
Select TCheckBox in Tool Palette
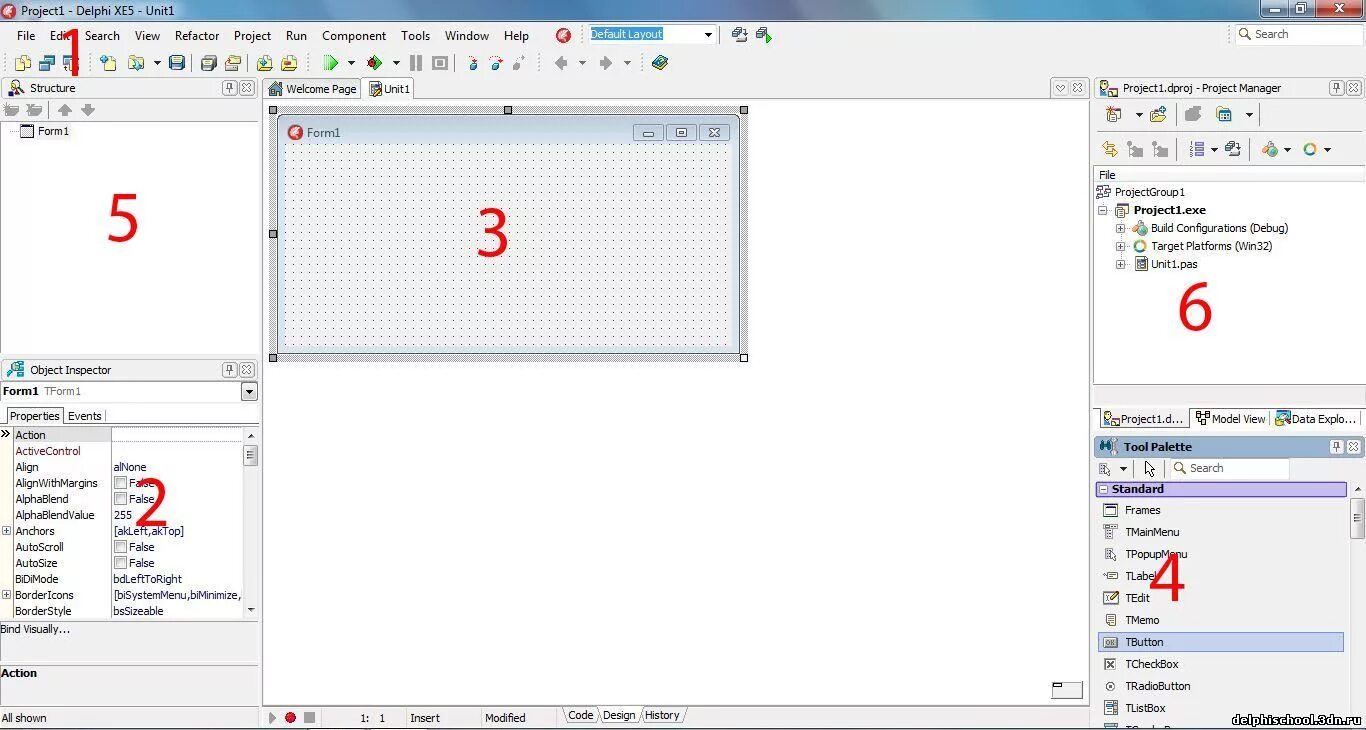pyautogui.click(x=1221, y=664)
